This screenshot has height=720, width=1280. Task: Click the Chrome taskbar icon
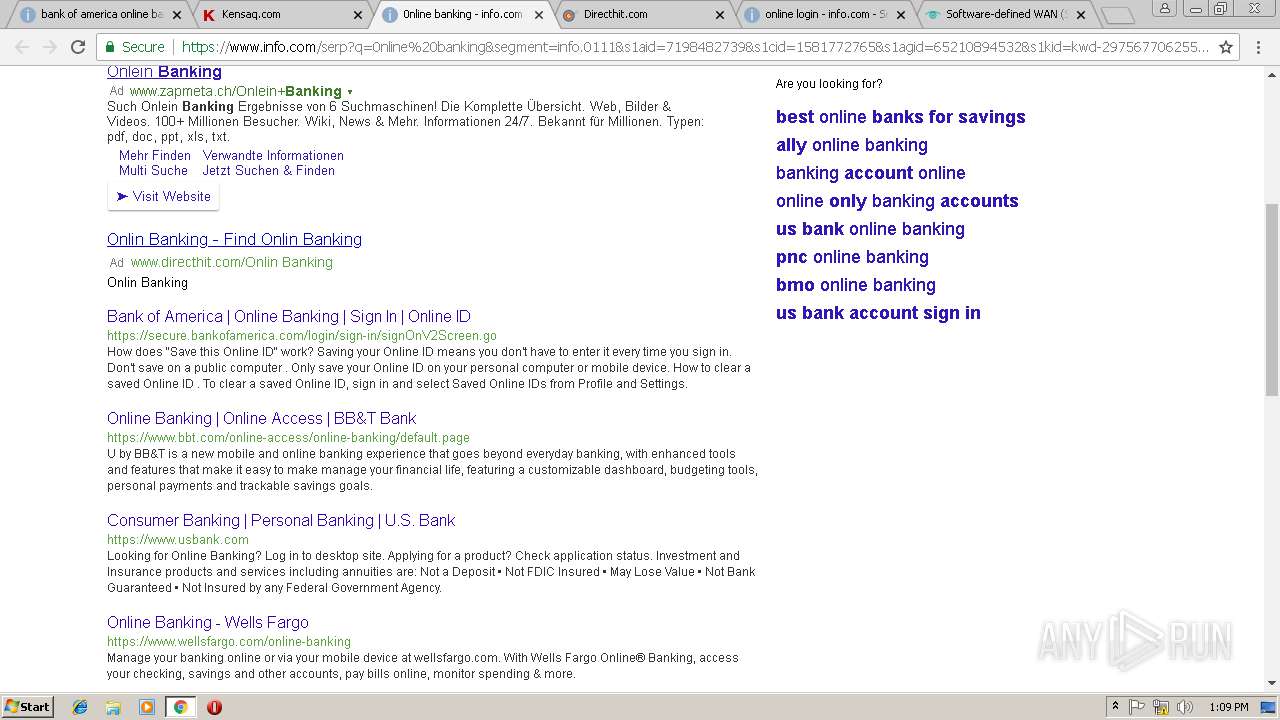[x=180, y=707]
